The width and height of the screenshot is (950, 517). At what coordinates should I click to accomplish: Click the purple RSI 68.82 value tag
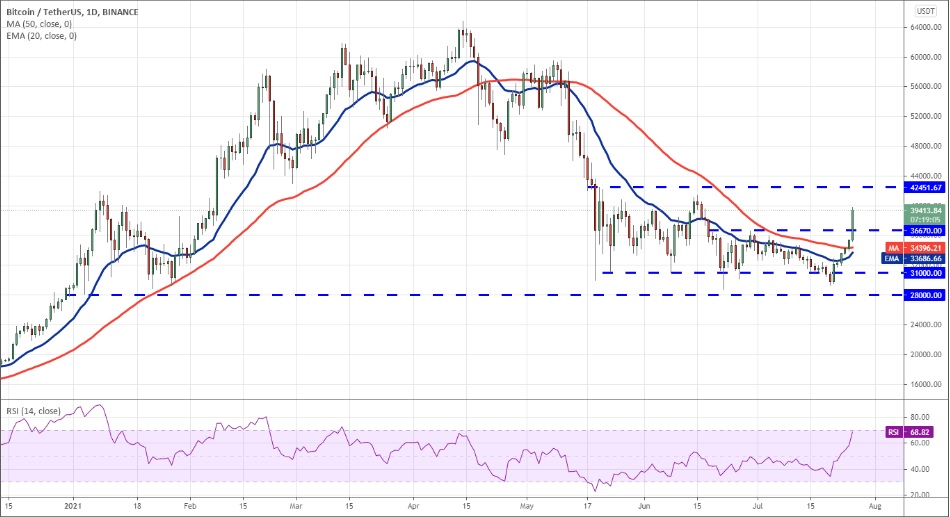click(x=911, y=432)
